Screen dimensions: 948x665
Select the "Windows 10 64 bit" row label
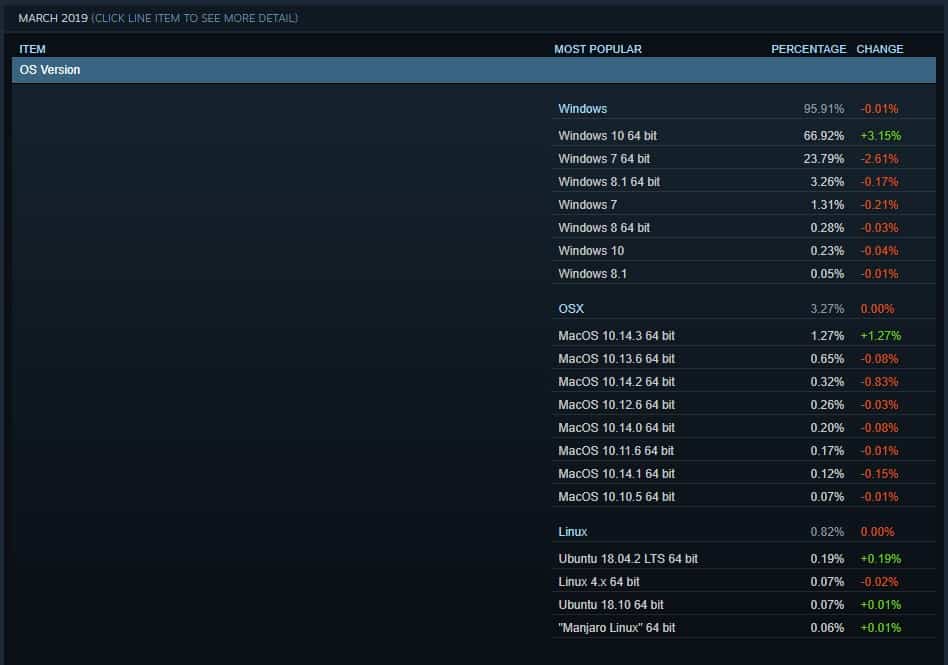pyautogui.click(x=607, y=136)
